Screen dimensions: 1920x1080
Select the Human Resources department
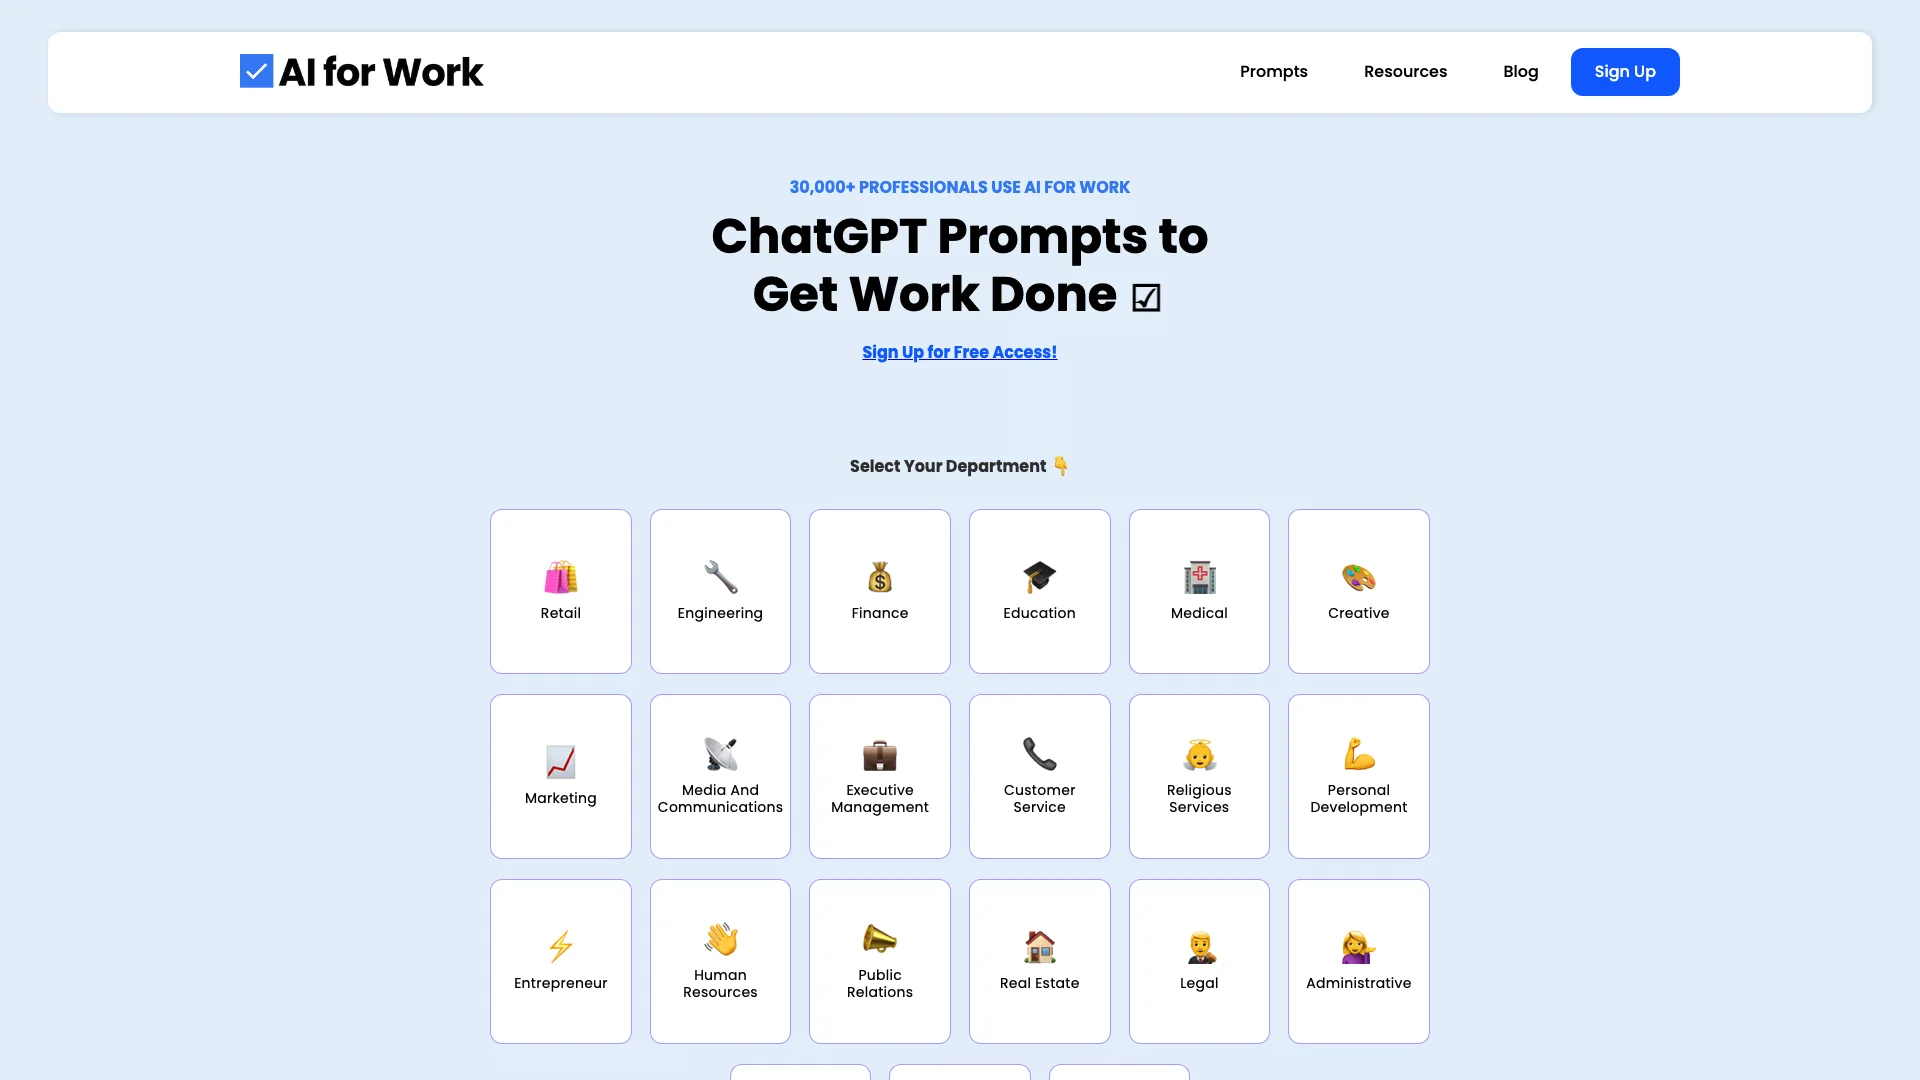point(720,961)
